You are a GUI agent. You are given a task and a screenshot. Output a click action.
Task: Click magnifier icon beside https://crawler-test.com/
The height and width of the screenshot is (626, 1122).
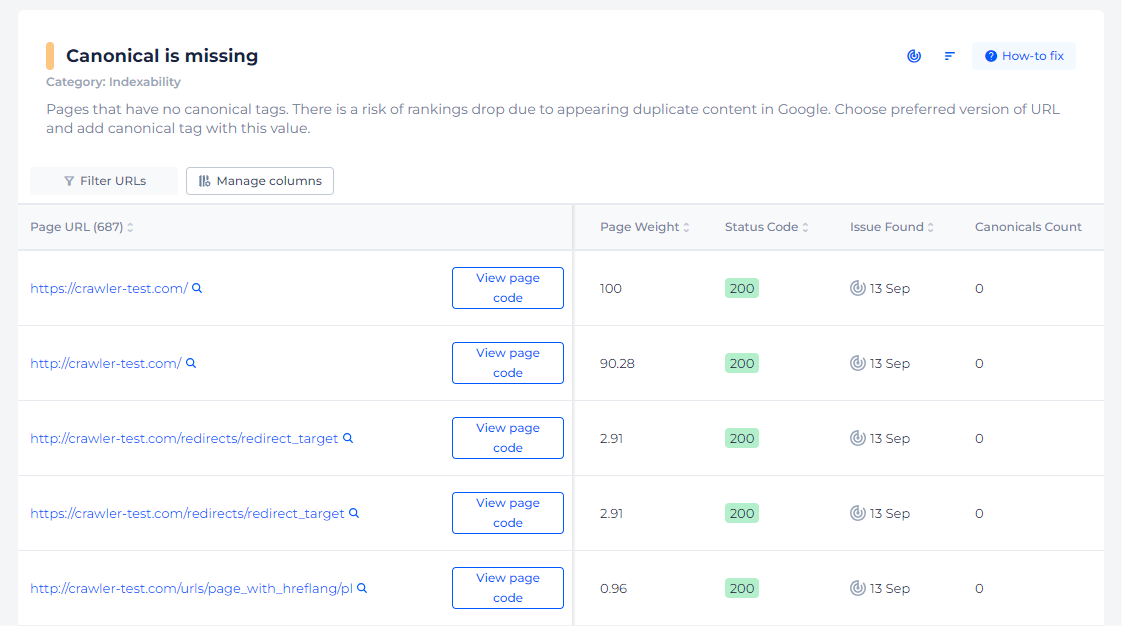(x=197, y=288)
